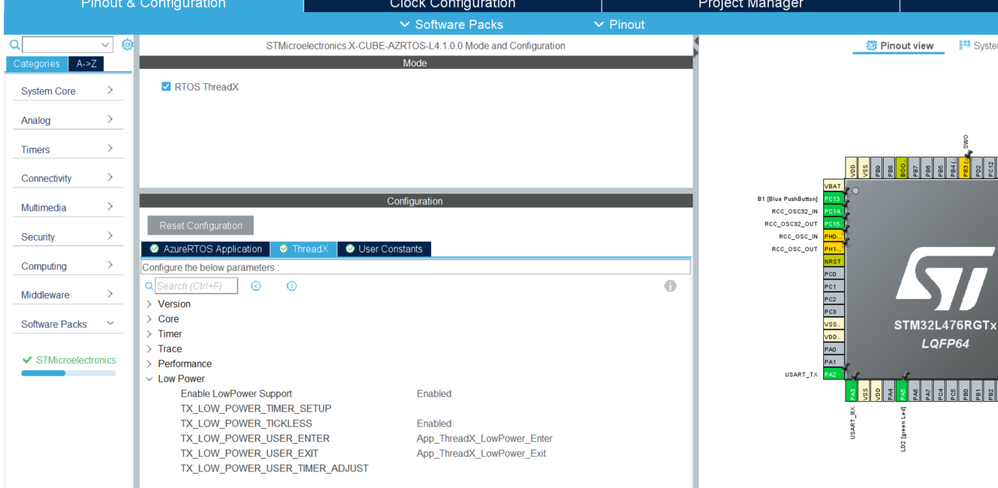Click the Reset Configuration button

pos(200,226)
